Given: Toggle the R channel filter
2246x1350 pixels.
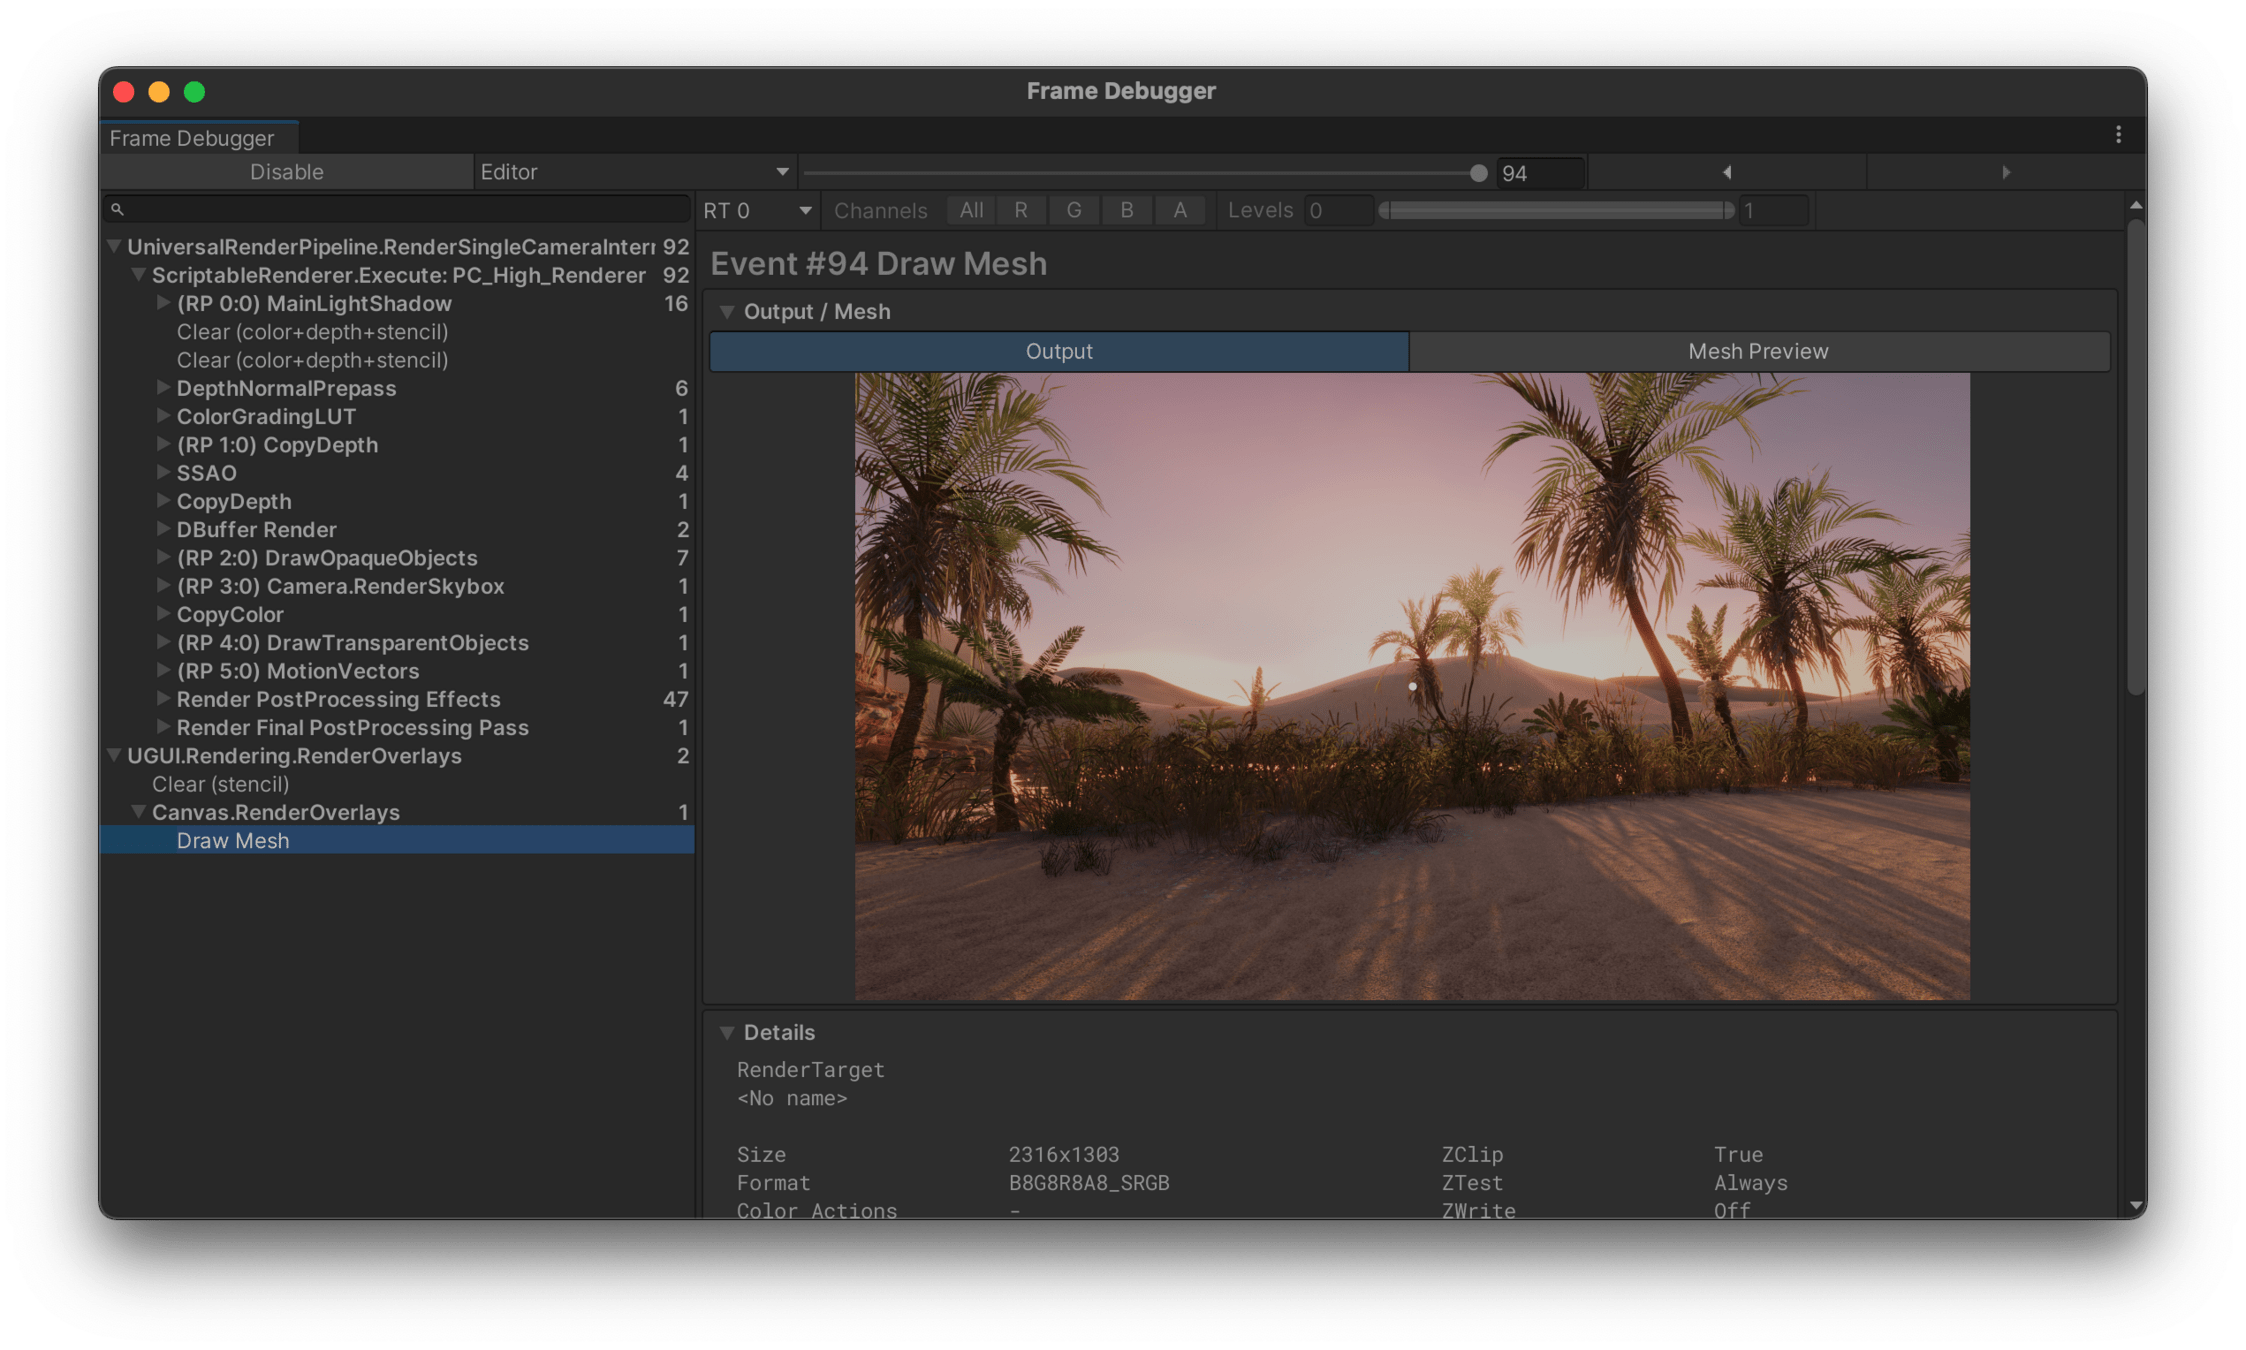Looking at the screenshot, I should pos(1020,210).
